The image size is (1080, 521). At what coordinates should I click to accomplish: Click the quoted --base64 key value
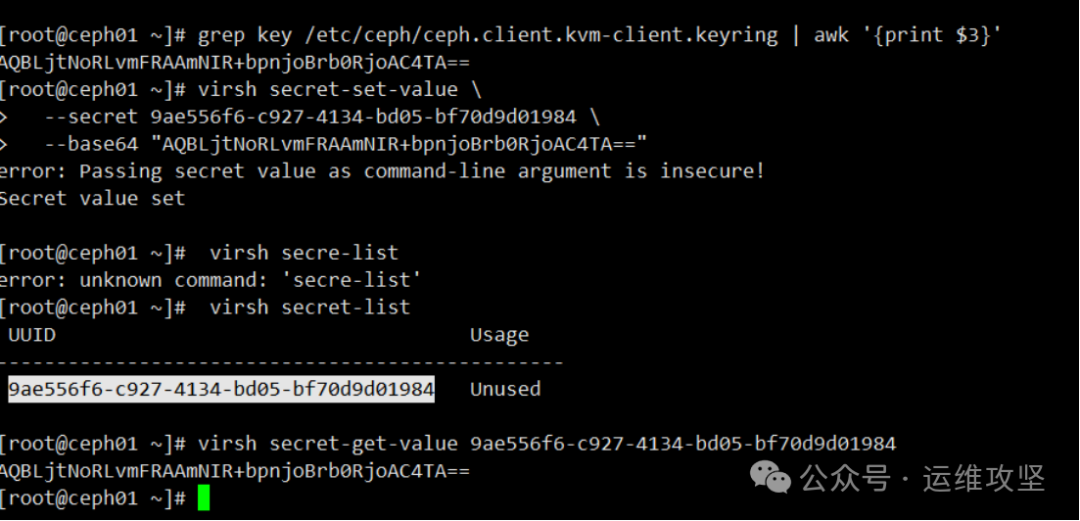[399, 144]
